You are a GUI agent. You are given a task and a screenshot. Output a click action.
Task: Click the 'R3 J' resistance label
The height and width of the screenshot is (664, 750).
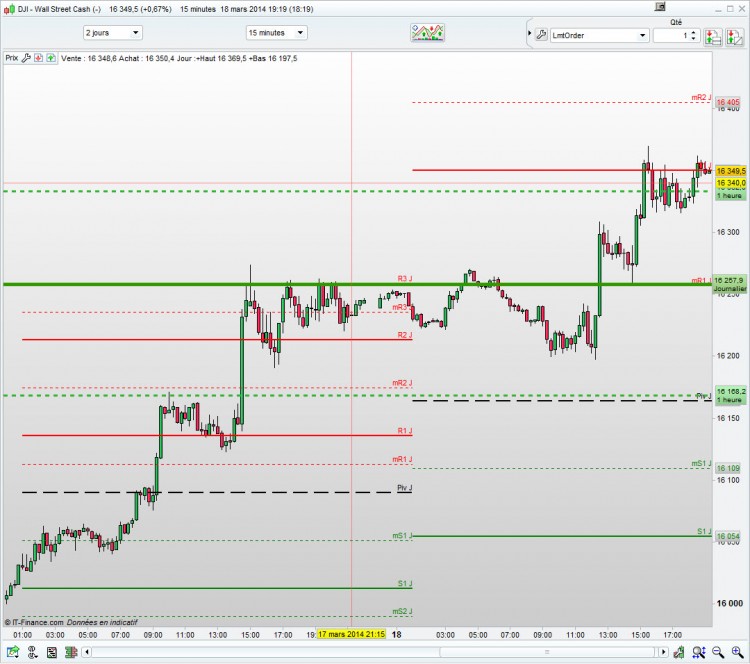405,278
